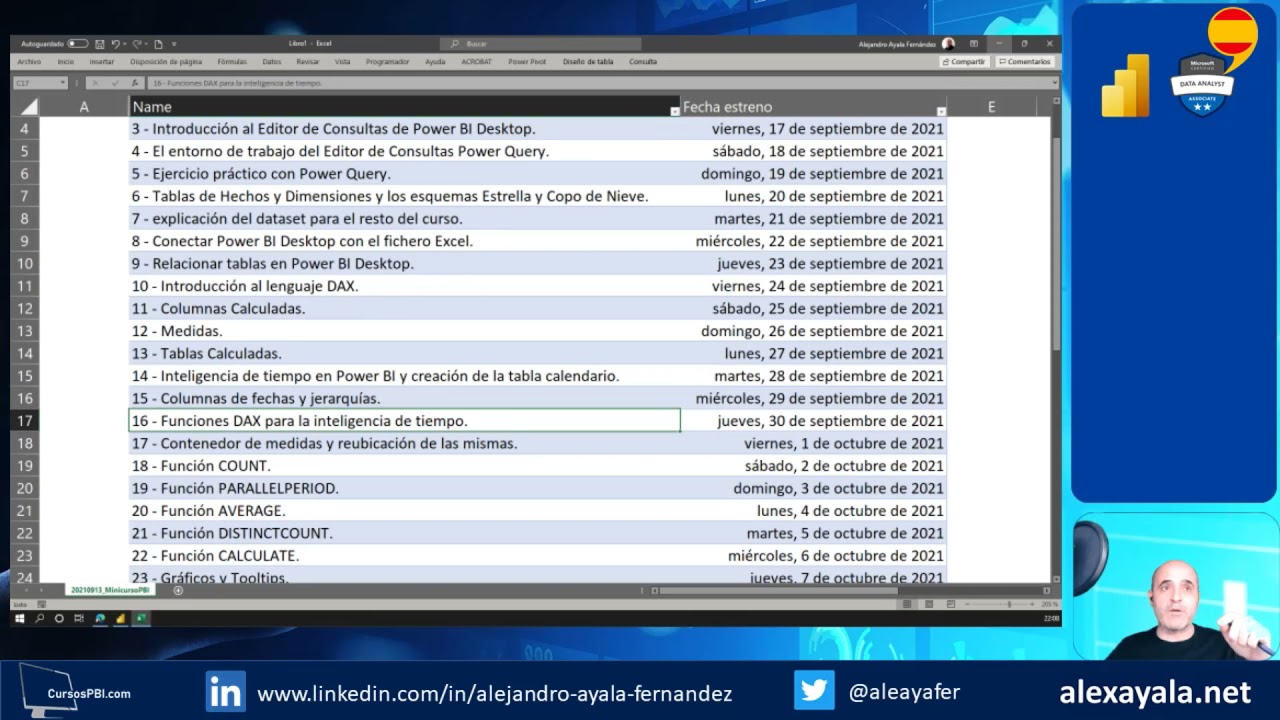Image resolution: width=1280 pixels, height=720 pixels.
Task: Select the Disposición de página tab
Action: point(166,62)
